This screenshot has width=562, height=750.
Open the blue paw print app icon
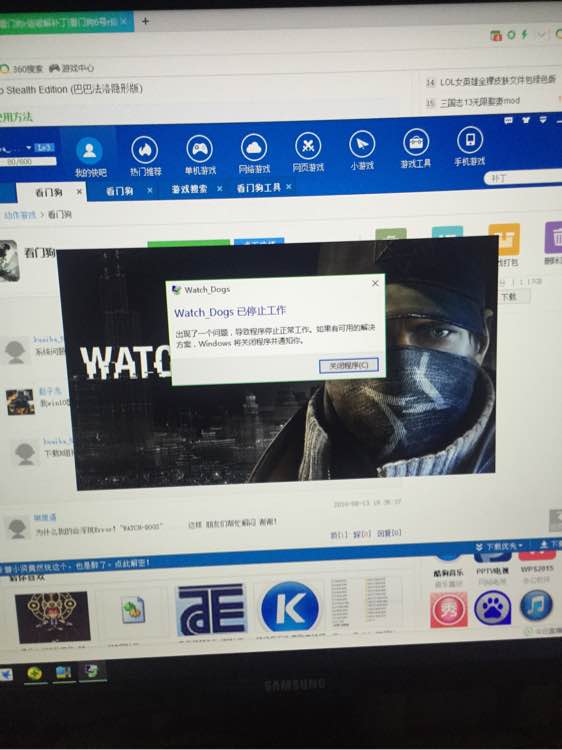[493, 608]
